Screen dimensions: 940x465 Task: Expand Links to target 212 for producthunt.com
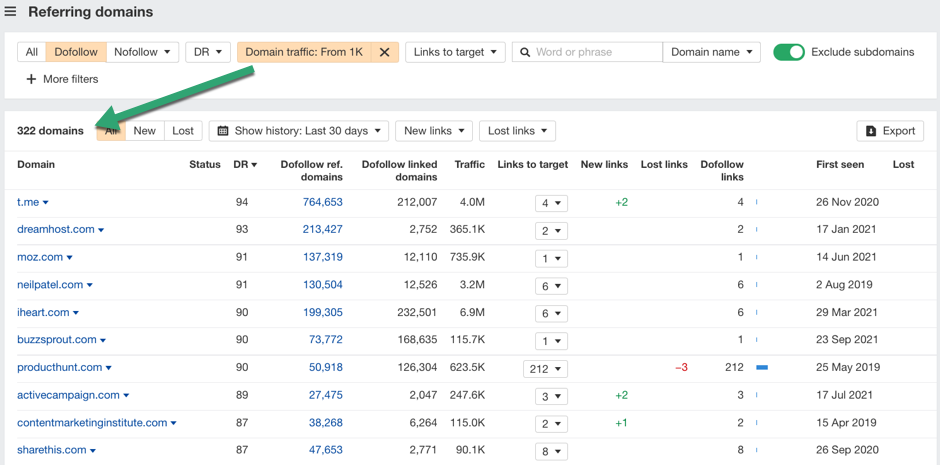click(545, 369)
